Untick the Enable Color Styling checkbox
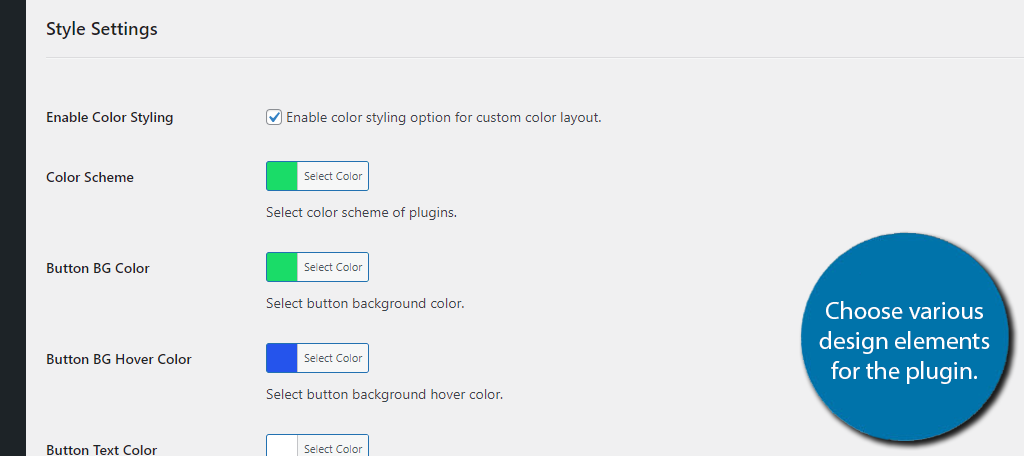The image size is (1024, 456). 274,118
